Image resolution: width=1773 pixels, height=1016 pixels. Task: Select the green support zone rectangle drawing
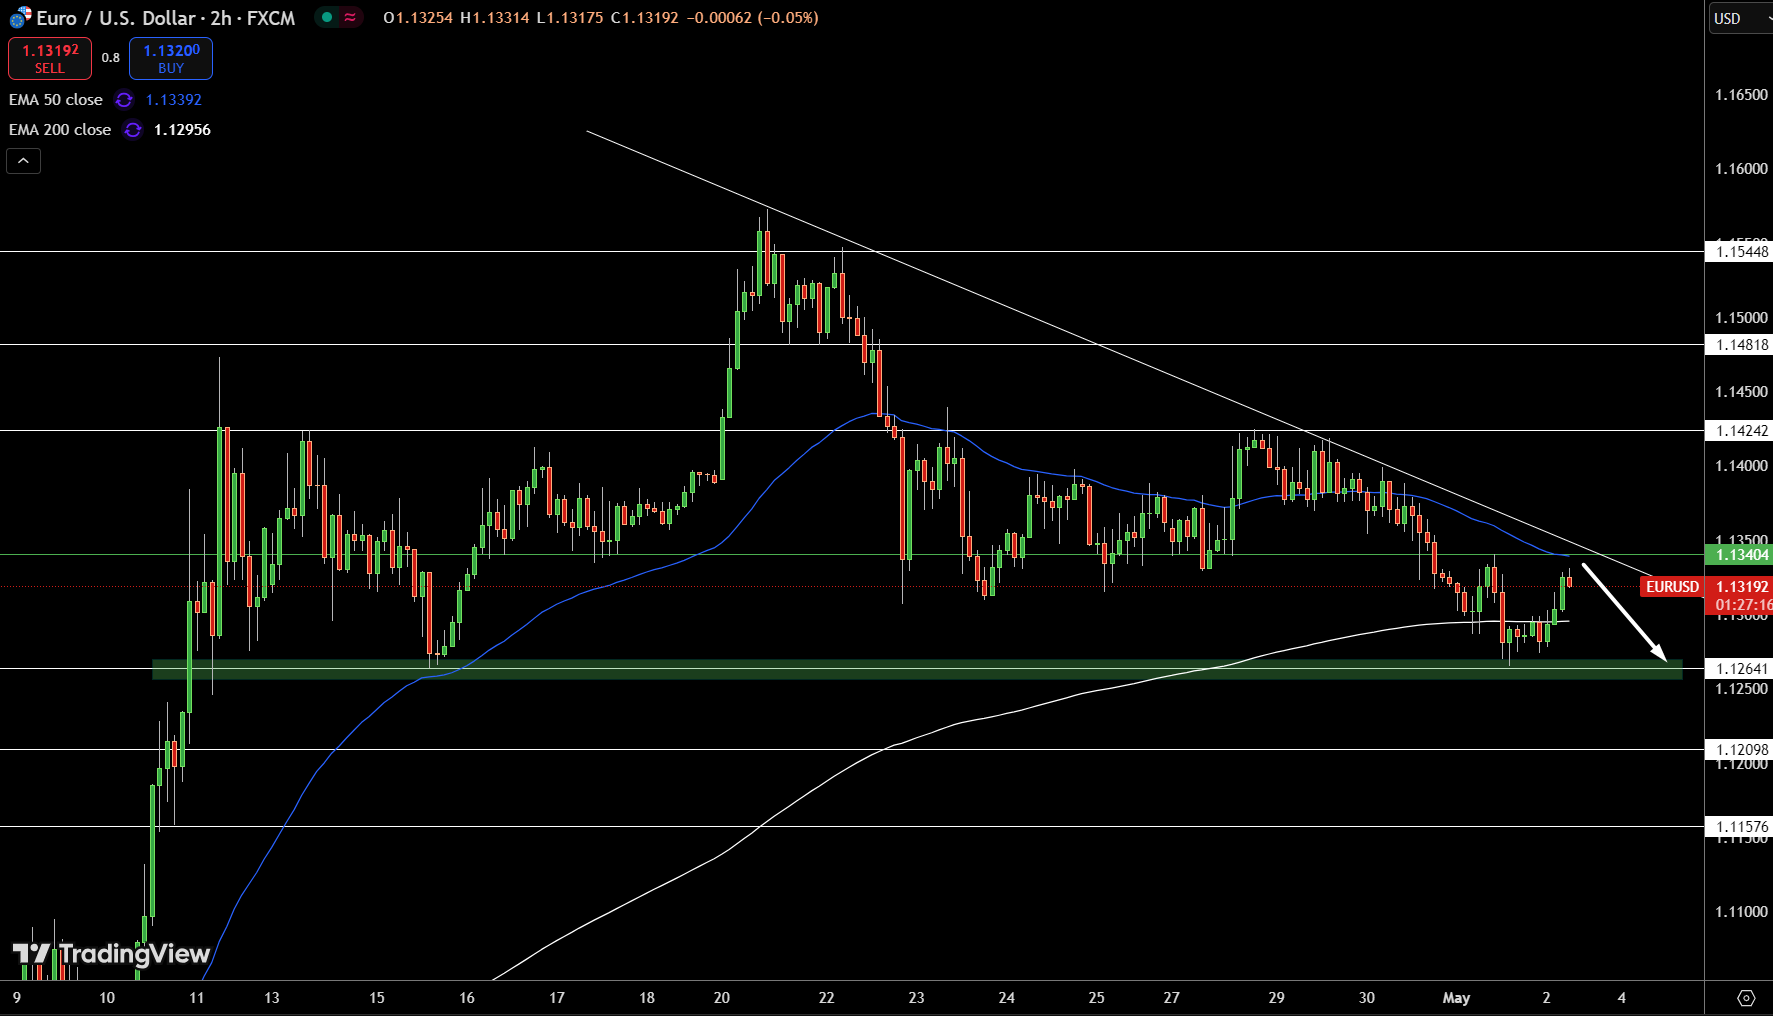[917, 669]
